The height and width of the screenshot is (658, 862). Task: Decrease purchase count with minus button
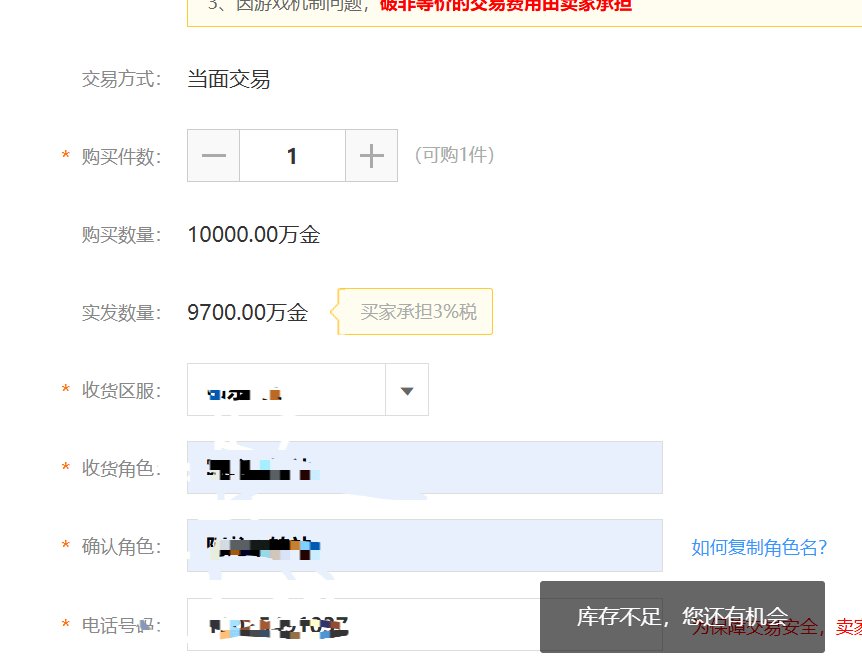213,156
